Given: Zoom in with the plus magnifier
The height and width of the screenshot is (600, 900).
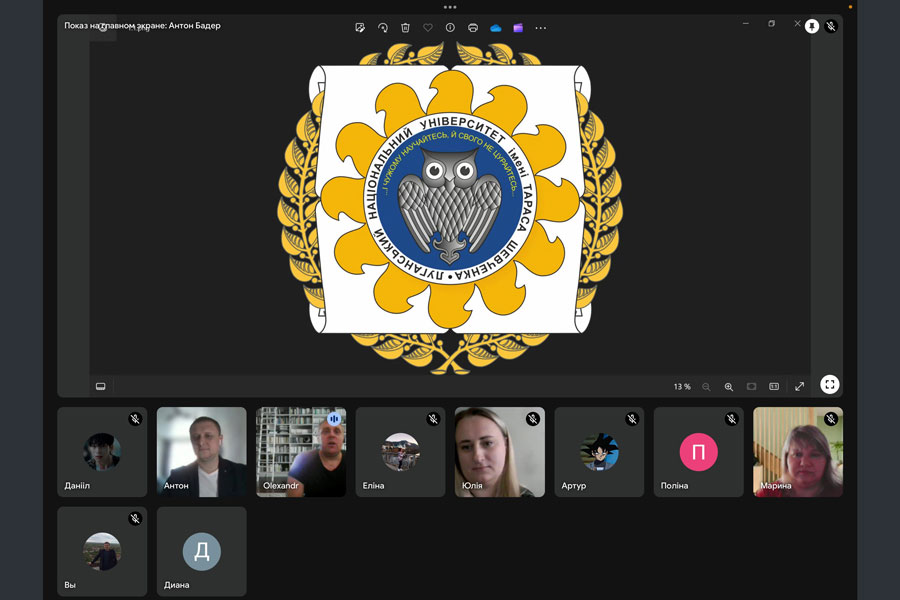Looking at the screenshot, I should (x=728, y=386).
